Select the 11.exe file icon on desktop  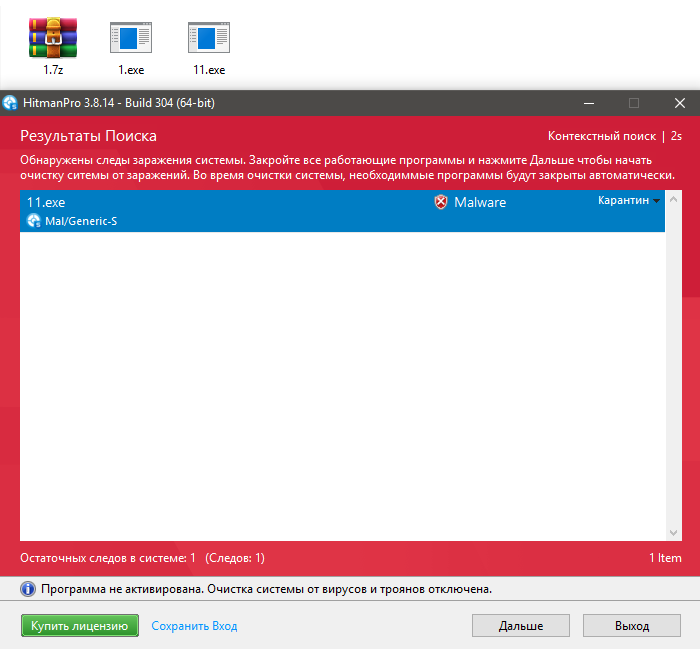tap(209, 37)
